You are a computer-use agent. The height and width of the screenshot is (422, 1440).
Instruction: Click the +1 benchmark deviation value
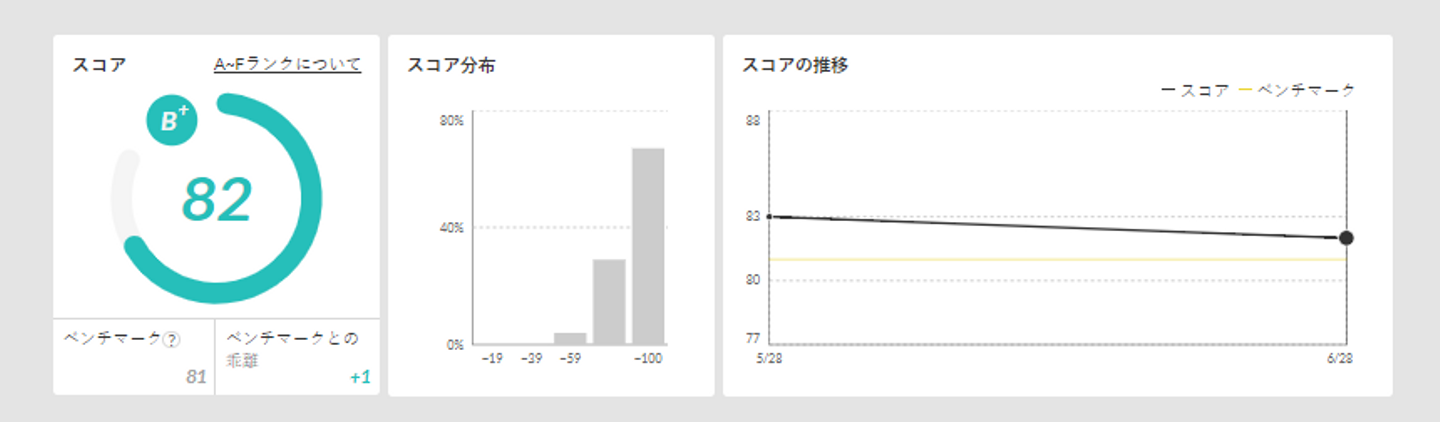[x=360, y=377]
